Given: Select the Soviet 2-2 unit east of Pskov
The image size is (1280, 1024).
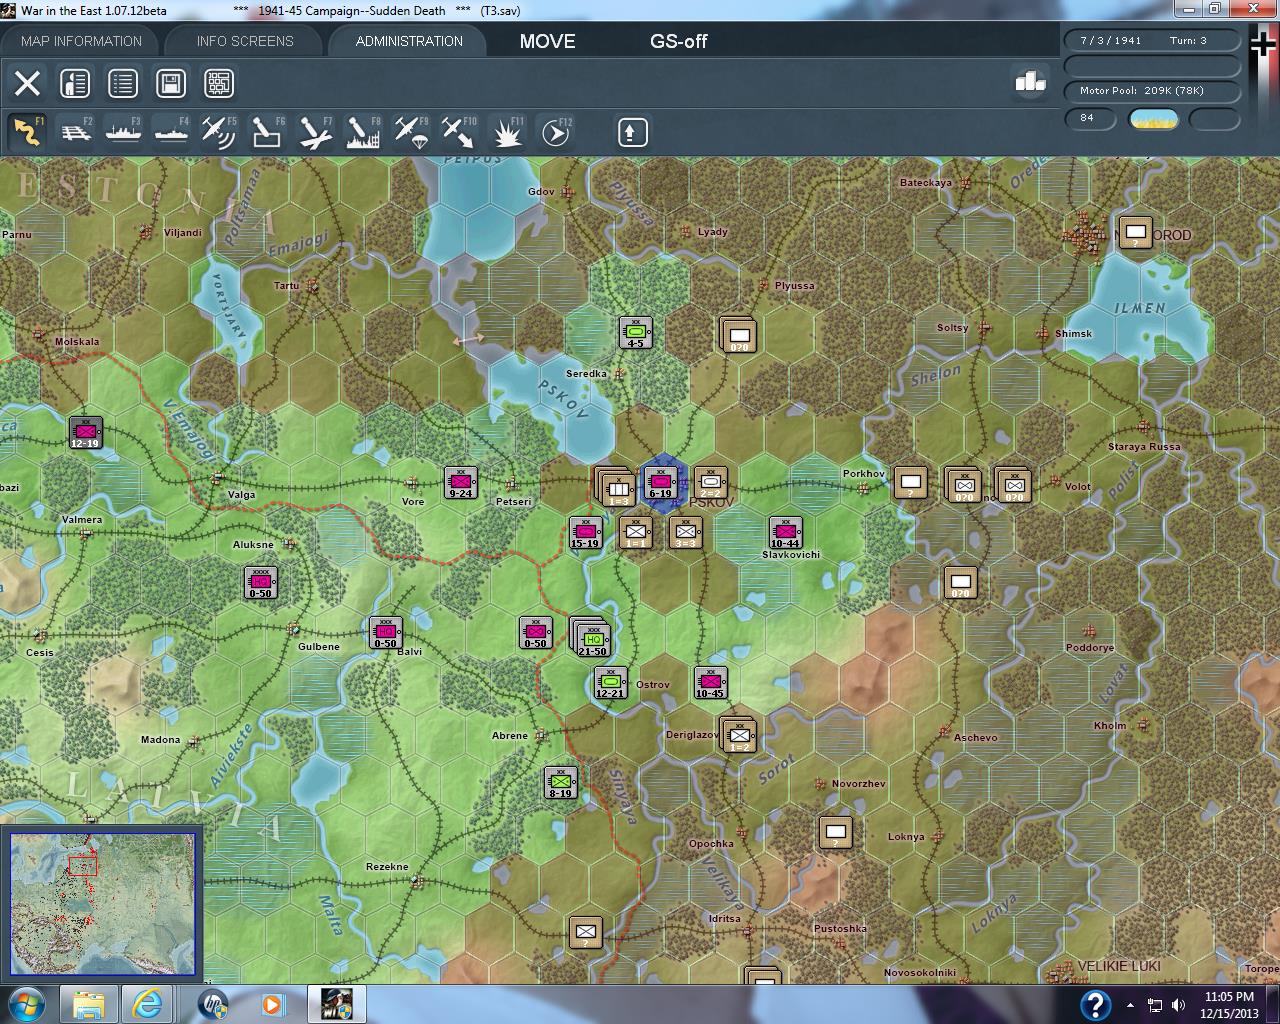Looking at the screenshot, I should click(x=710, y=483).
